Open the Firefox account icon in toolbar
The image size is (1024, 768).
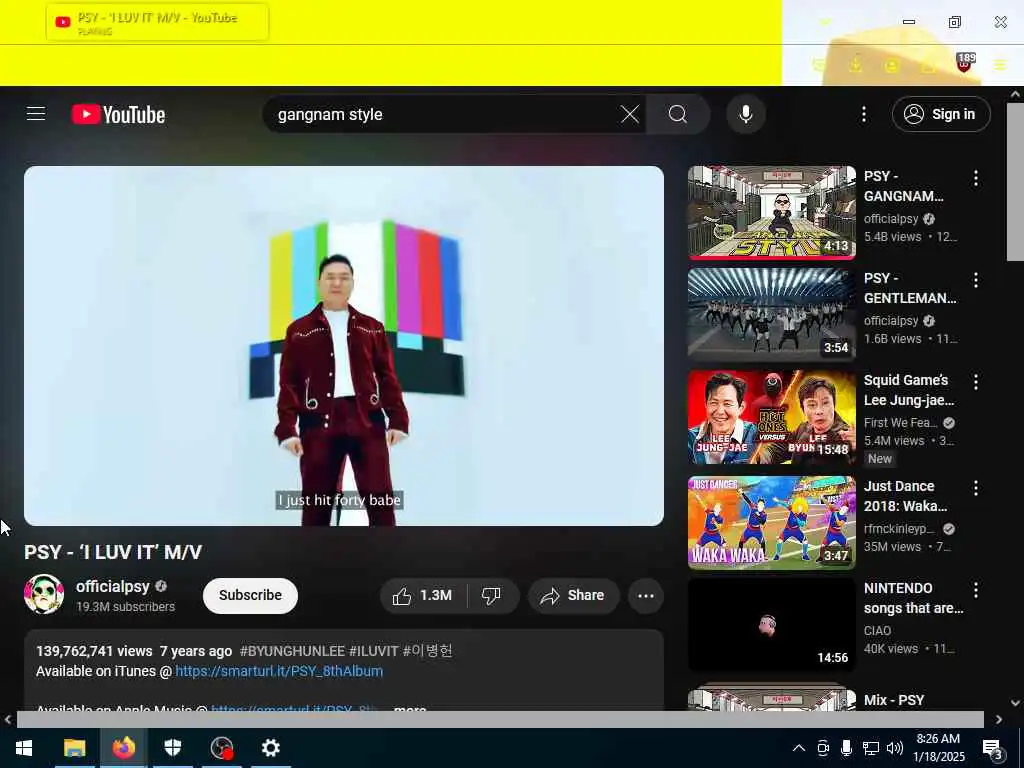[891, 65]
